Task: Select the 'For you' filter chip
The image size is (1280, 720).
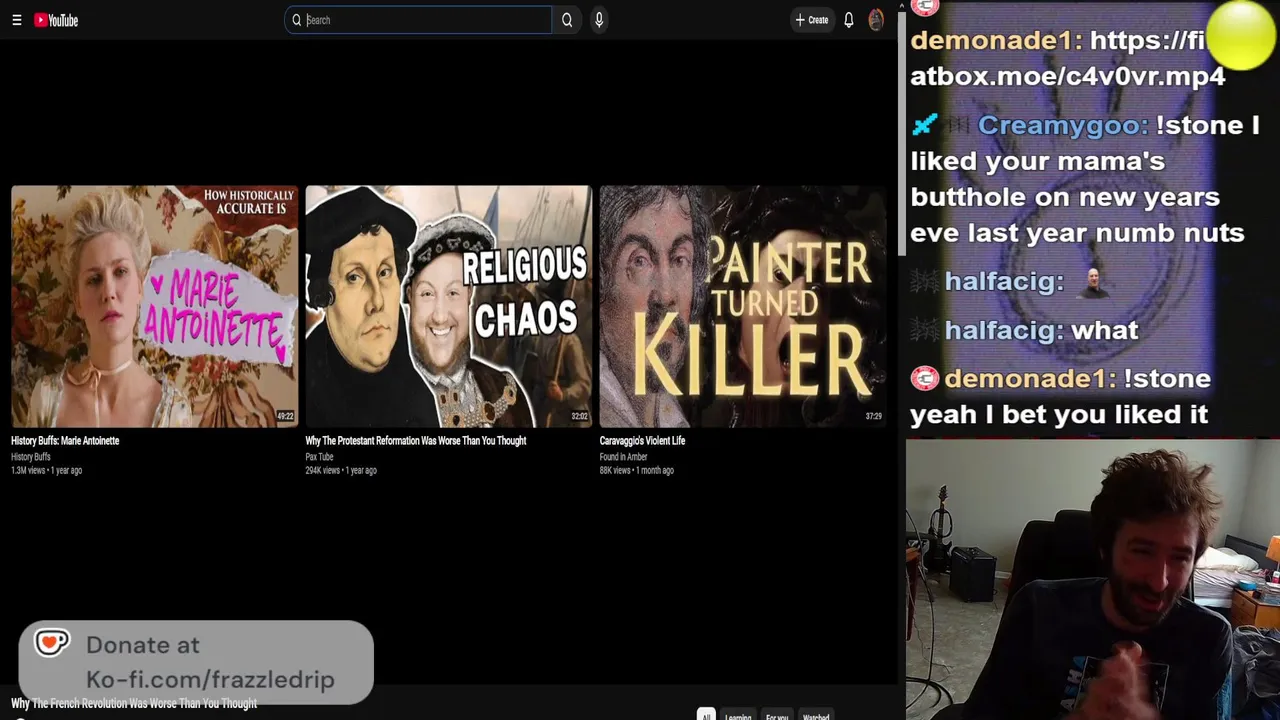Action: click(777, 715)
